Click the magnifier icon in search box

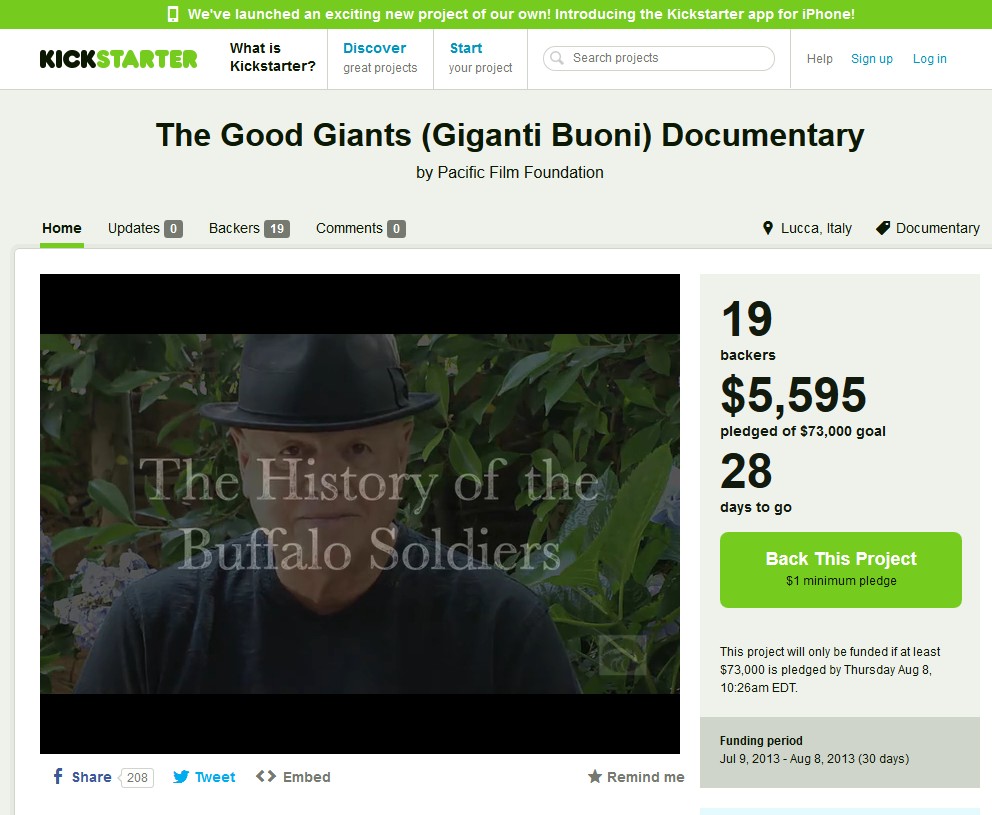[557, 58]
